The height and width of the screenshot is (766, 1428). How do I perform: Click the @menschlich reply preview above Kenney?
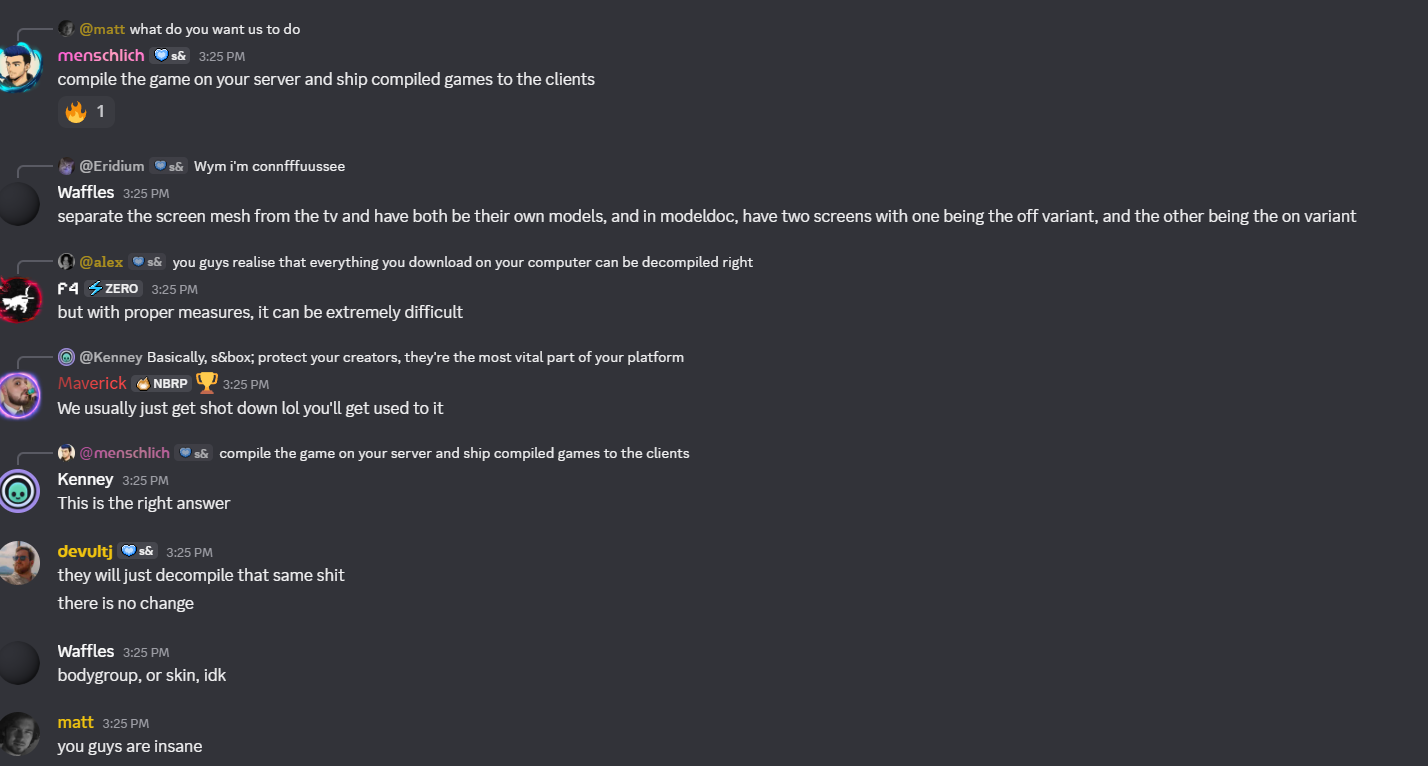point(374,453)
